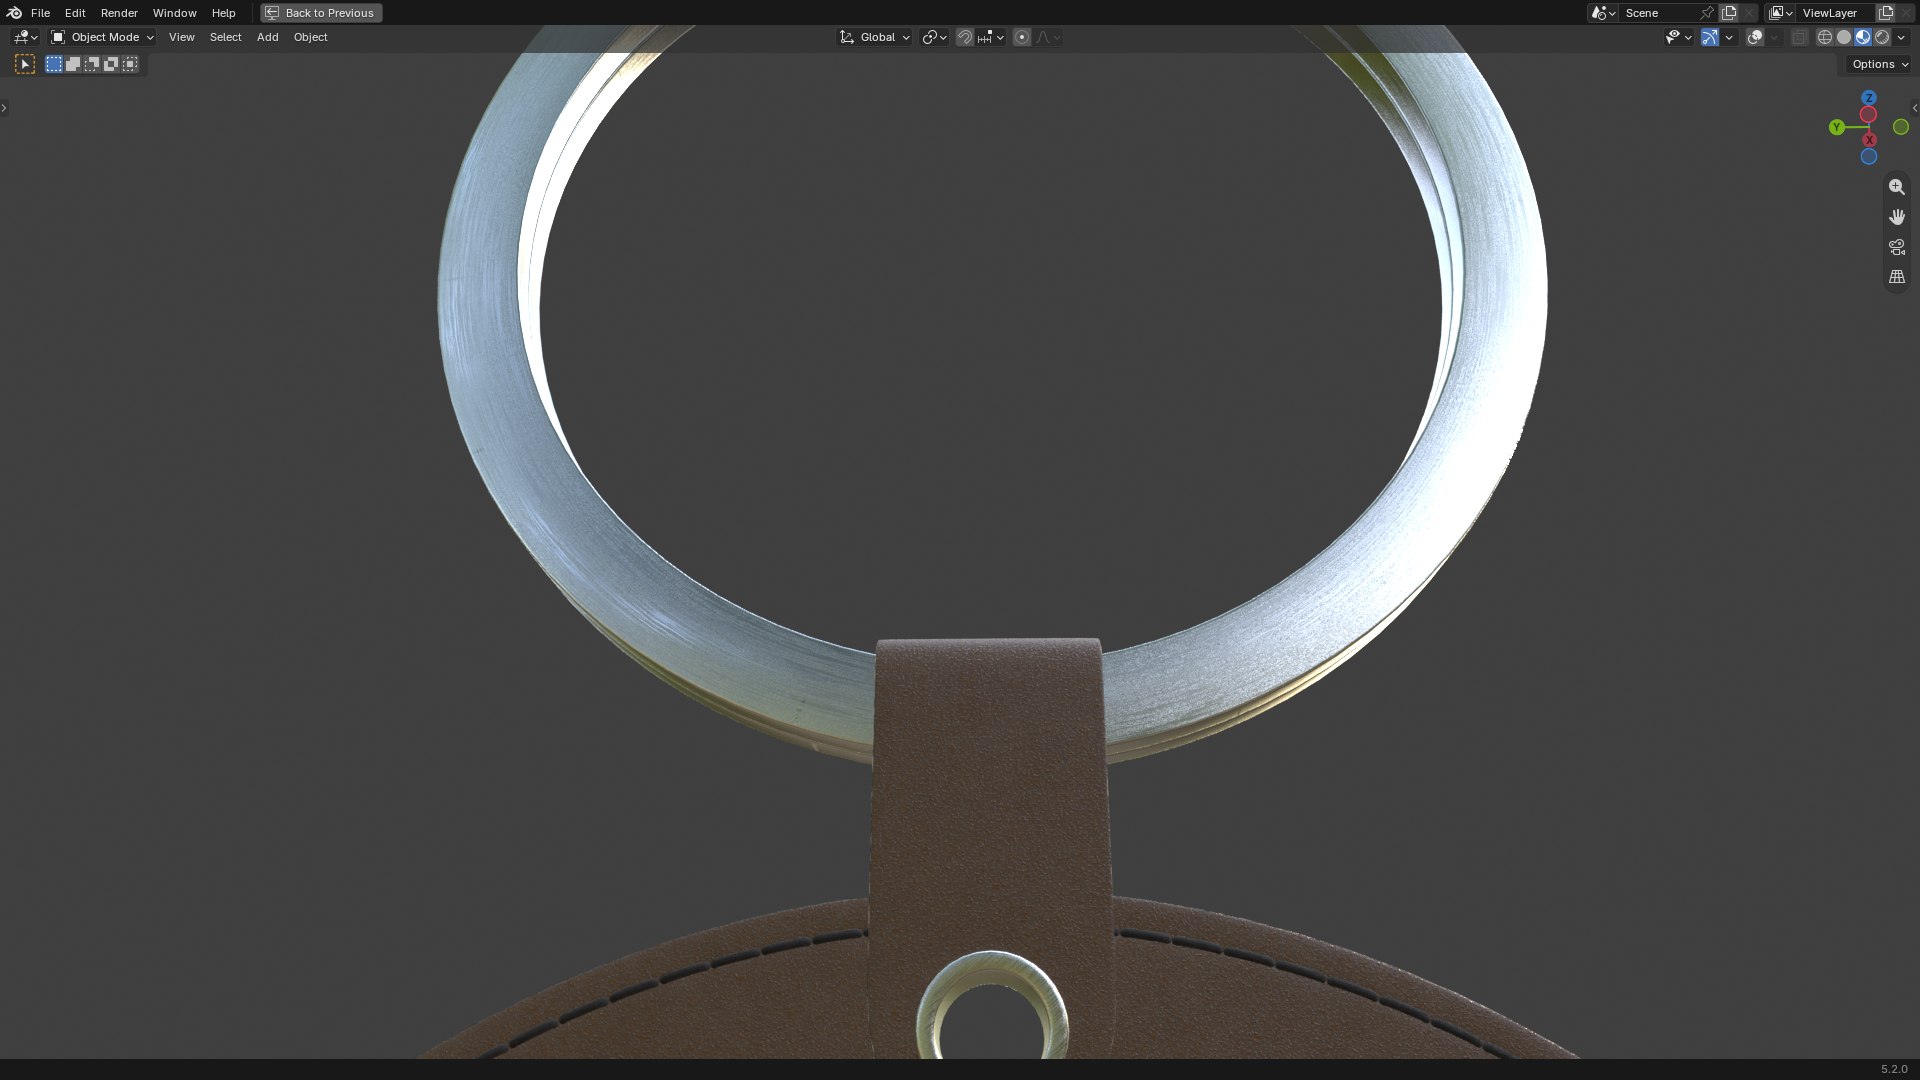Click the Z axis on navigation gizmo

pyautogui.click(x=1869, y=98)
